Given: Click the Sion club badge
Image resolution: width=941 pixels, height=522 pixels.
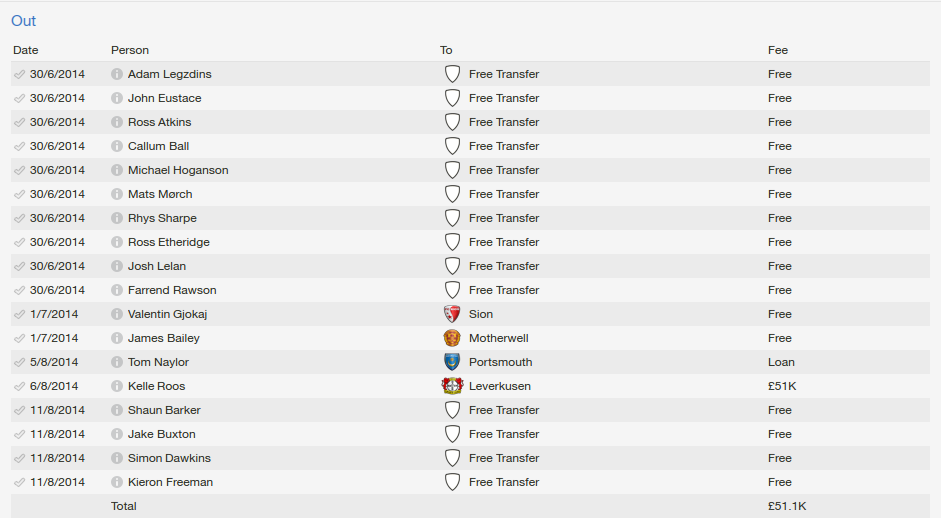Looking at the screenshot, I should point(452,314).
